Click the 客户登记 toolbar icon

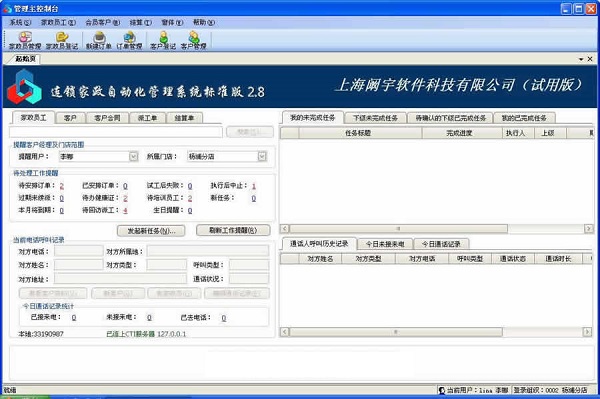click(163, 40)
